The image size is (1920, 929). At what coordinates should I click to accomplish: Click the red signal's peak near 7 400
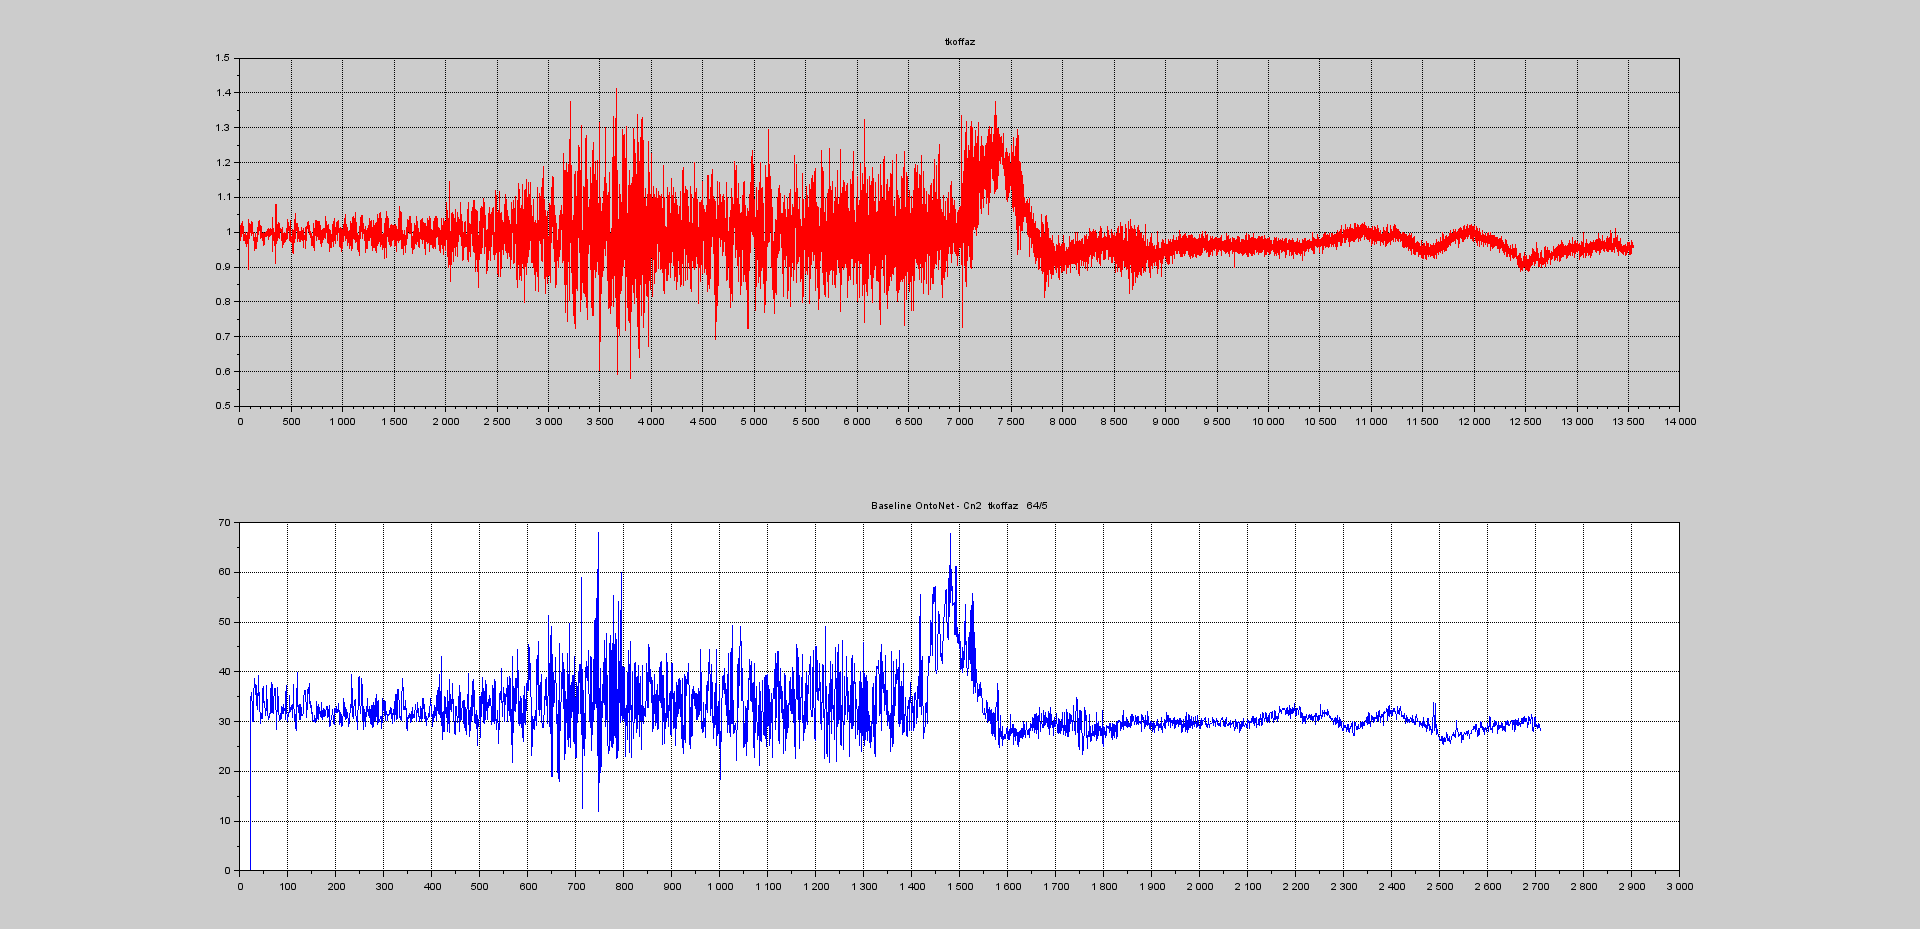995,104
